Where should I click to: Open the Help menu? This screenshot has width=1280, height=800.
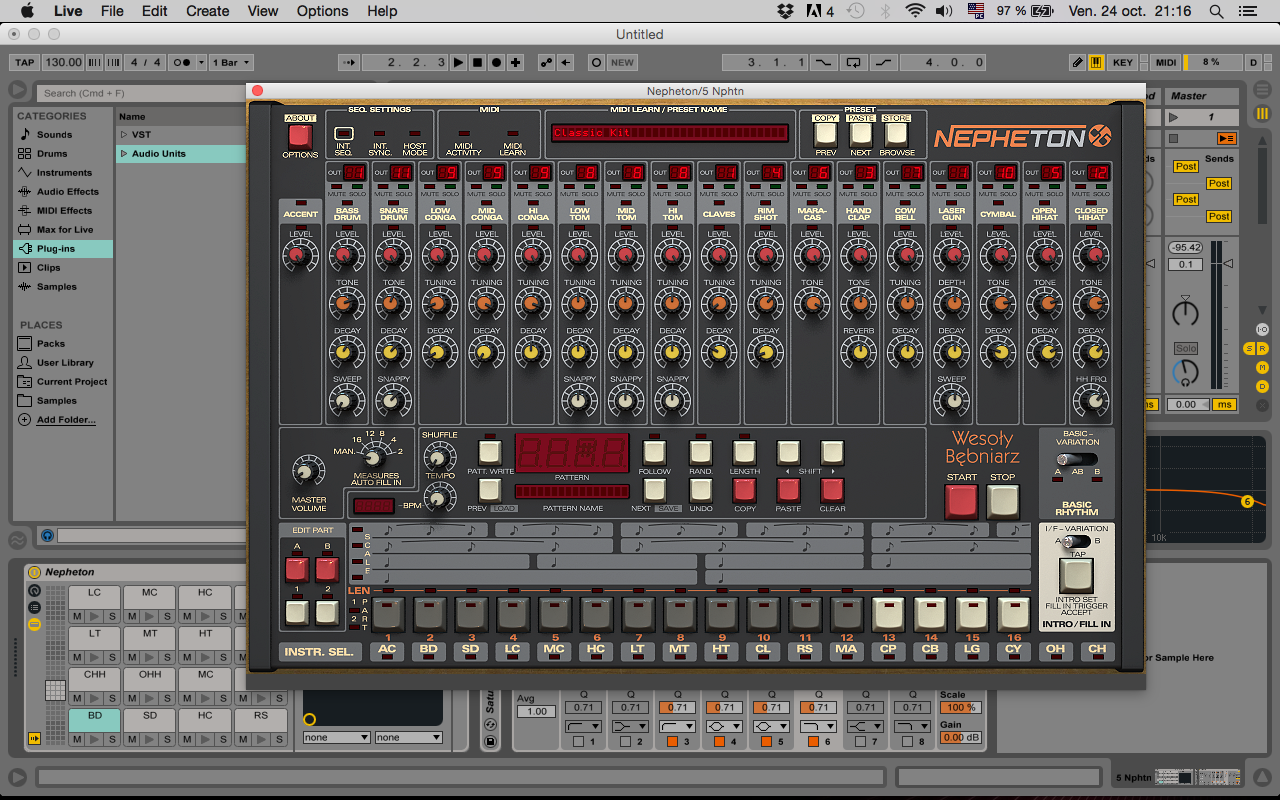(x=382, y=11)
